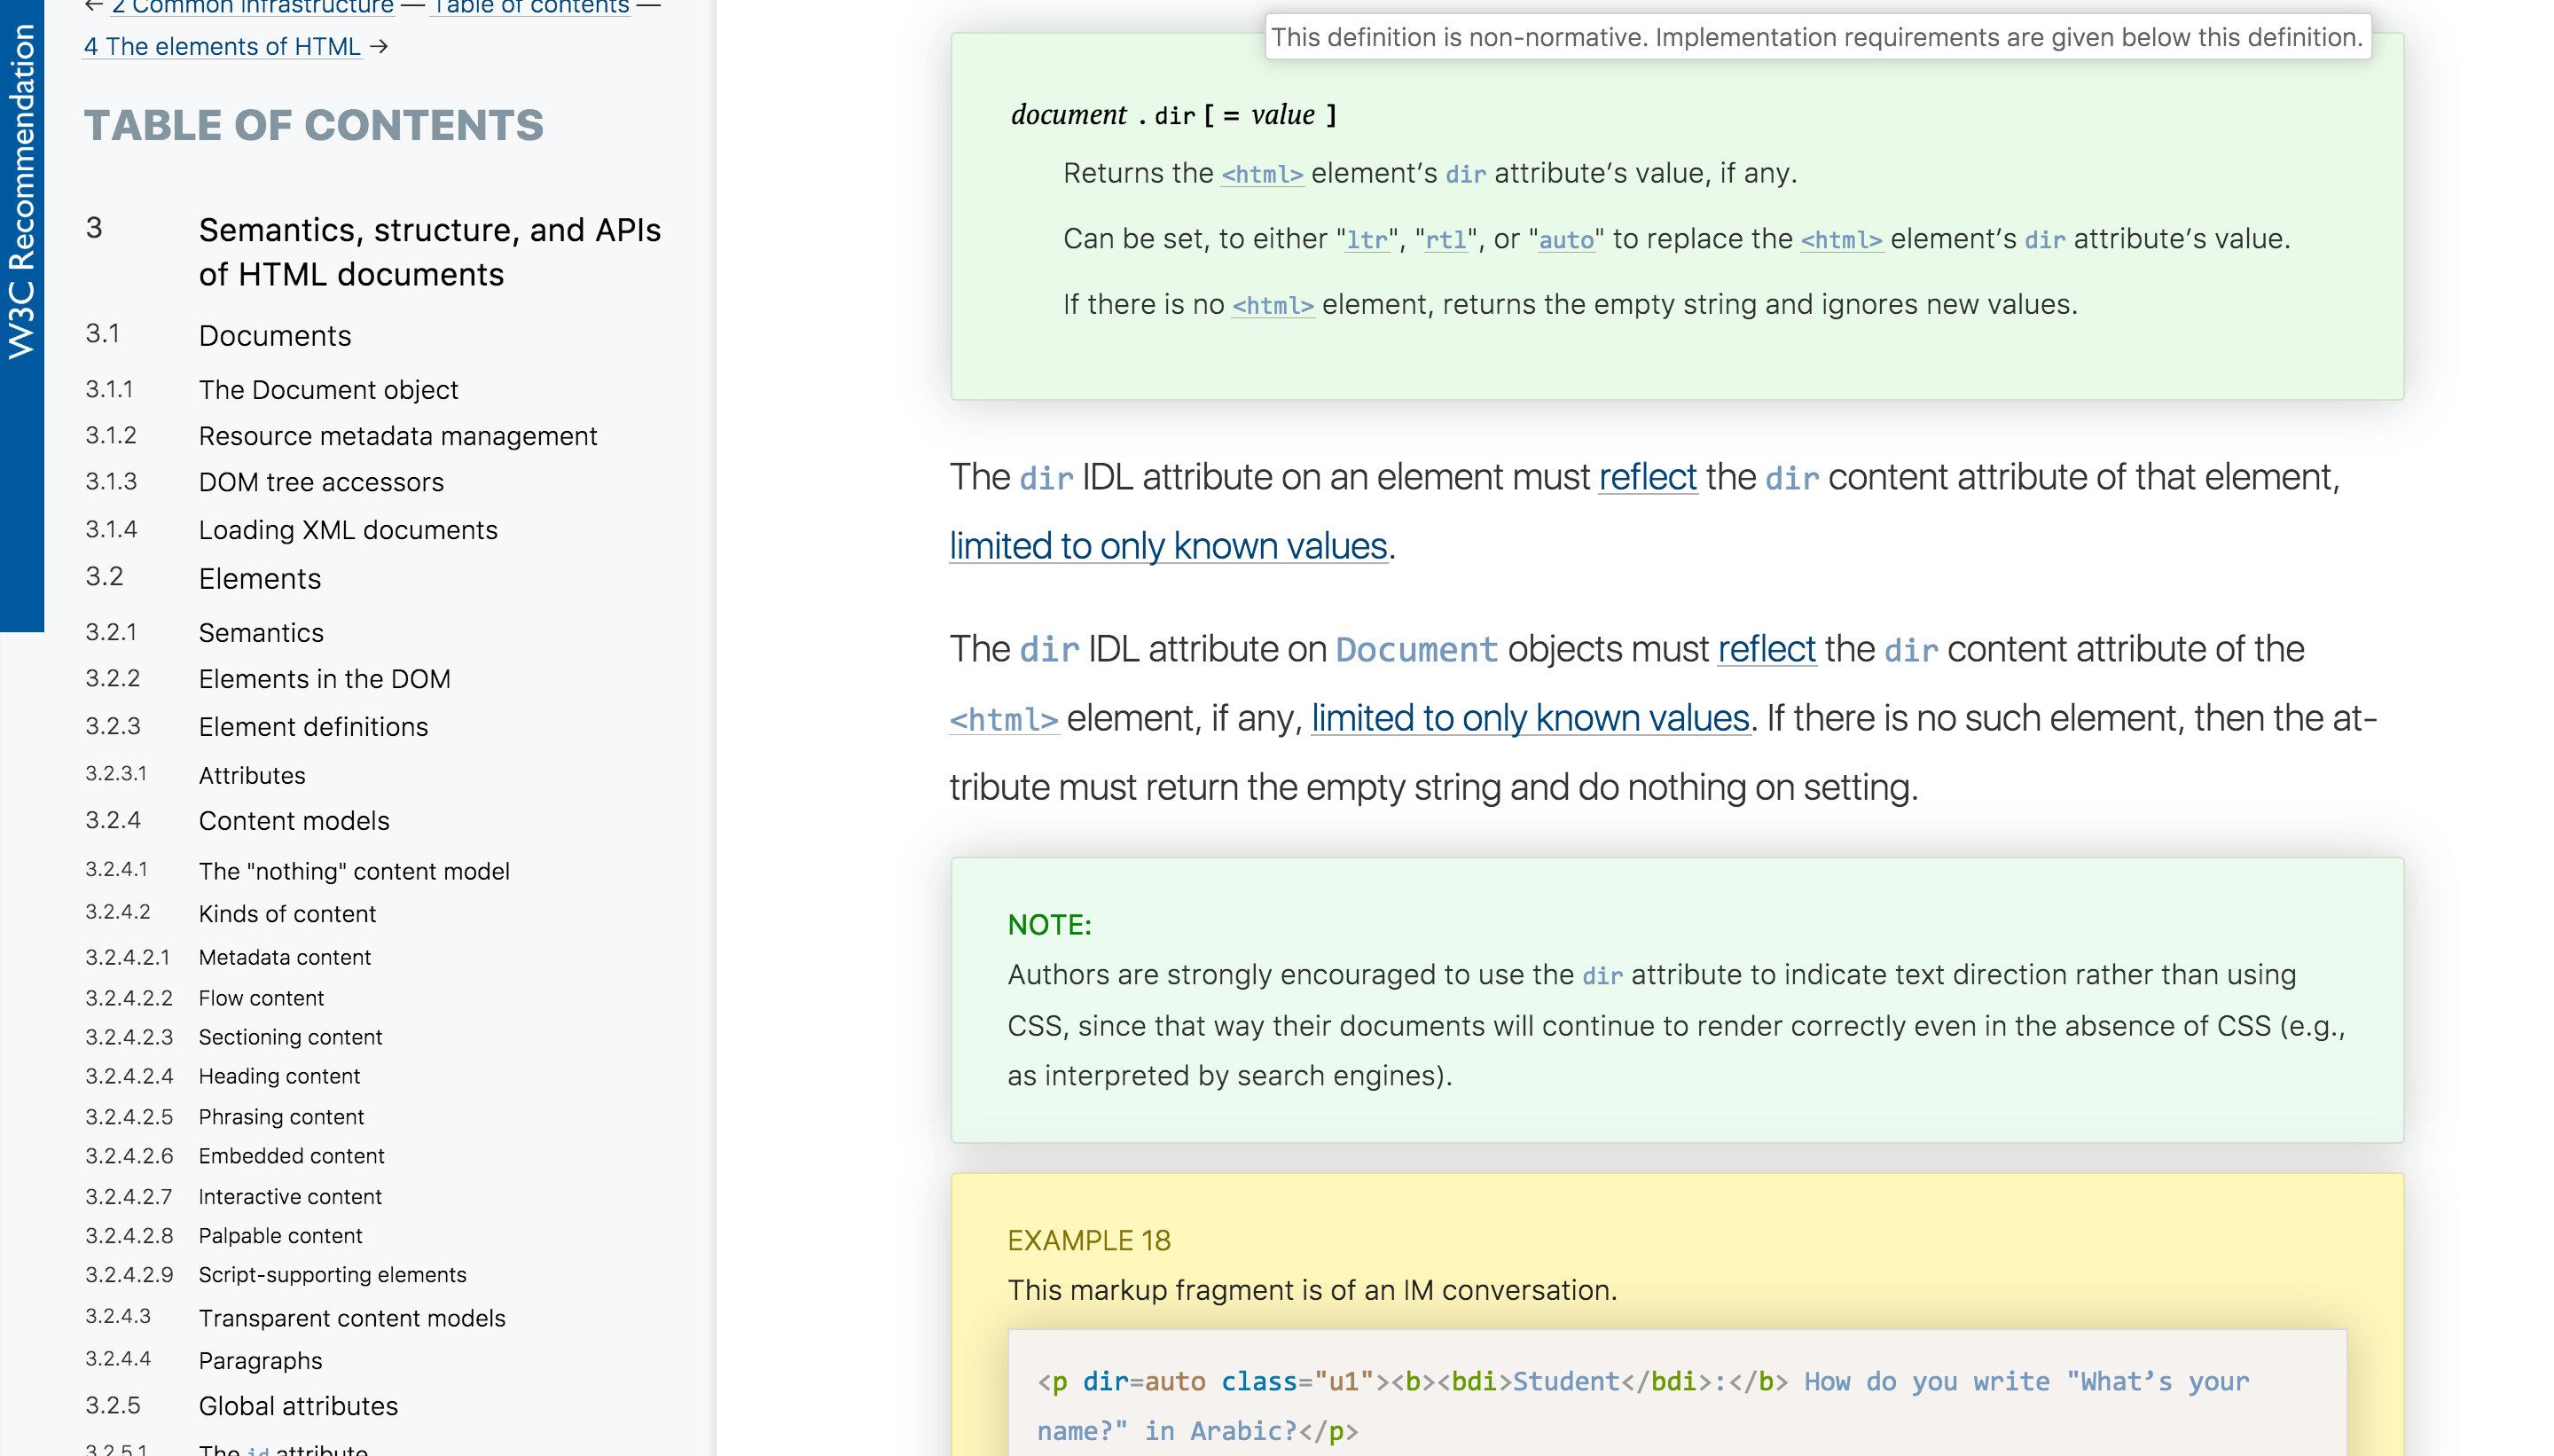This screenshot has width=2554, height=1456.
Task: Open 3.2.4.2.9 Script-supporting elements
Action: tap(332, 1275)
